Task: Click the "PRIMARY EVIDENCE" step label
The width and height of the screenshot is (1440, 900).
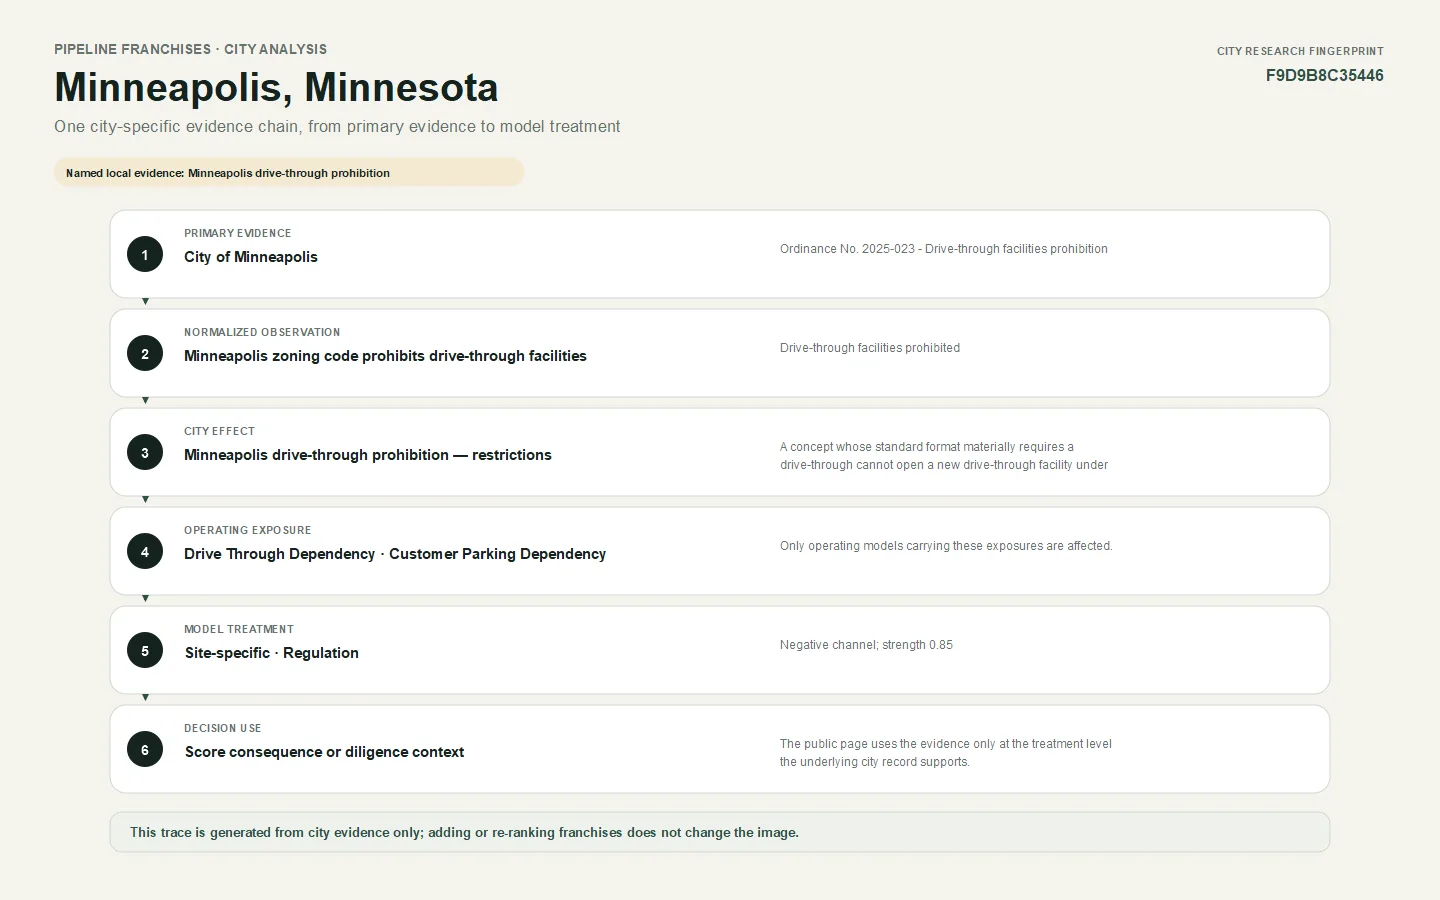Action: 238,233
